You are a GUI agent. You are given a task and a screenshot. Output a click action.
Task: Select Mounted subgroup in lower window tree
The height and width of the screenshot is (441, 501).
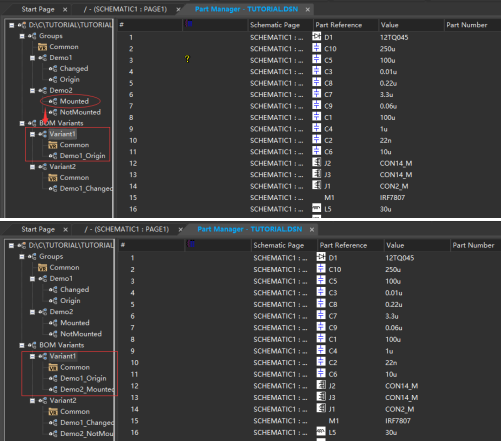tap(75, 323)
